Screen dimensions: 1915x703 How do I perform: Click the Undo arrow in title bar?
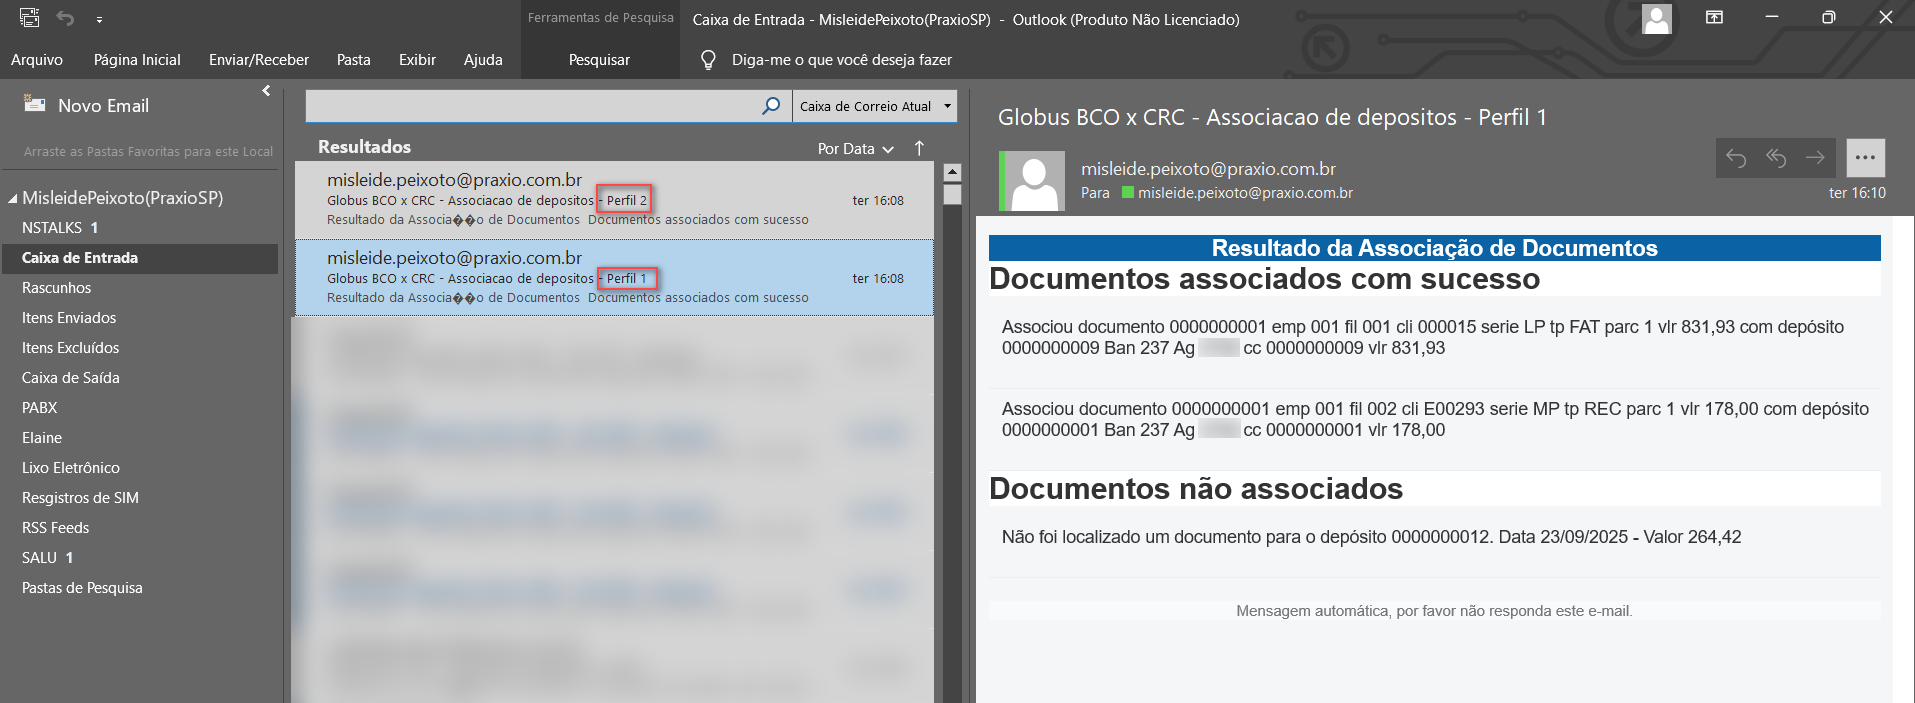tap(66, 18)
